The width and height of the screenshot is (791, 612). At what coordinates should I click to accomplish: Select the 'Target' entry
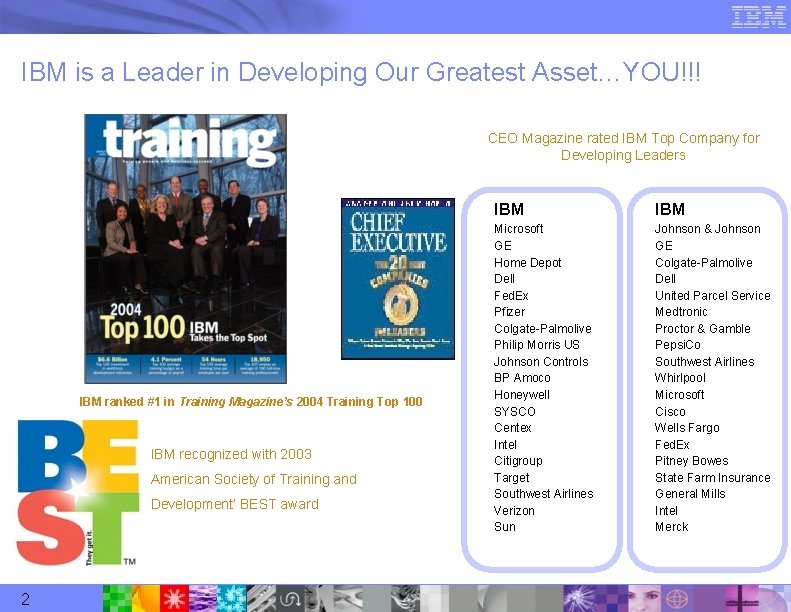pyautogui.click(x=512, y=477)
